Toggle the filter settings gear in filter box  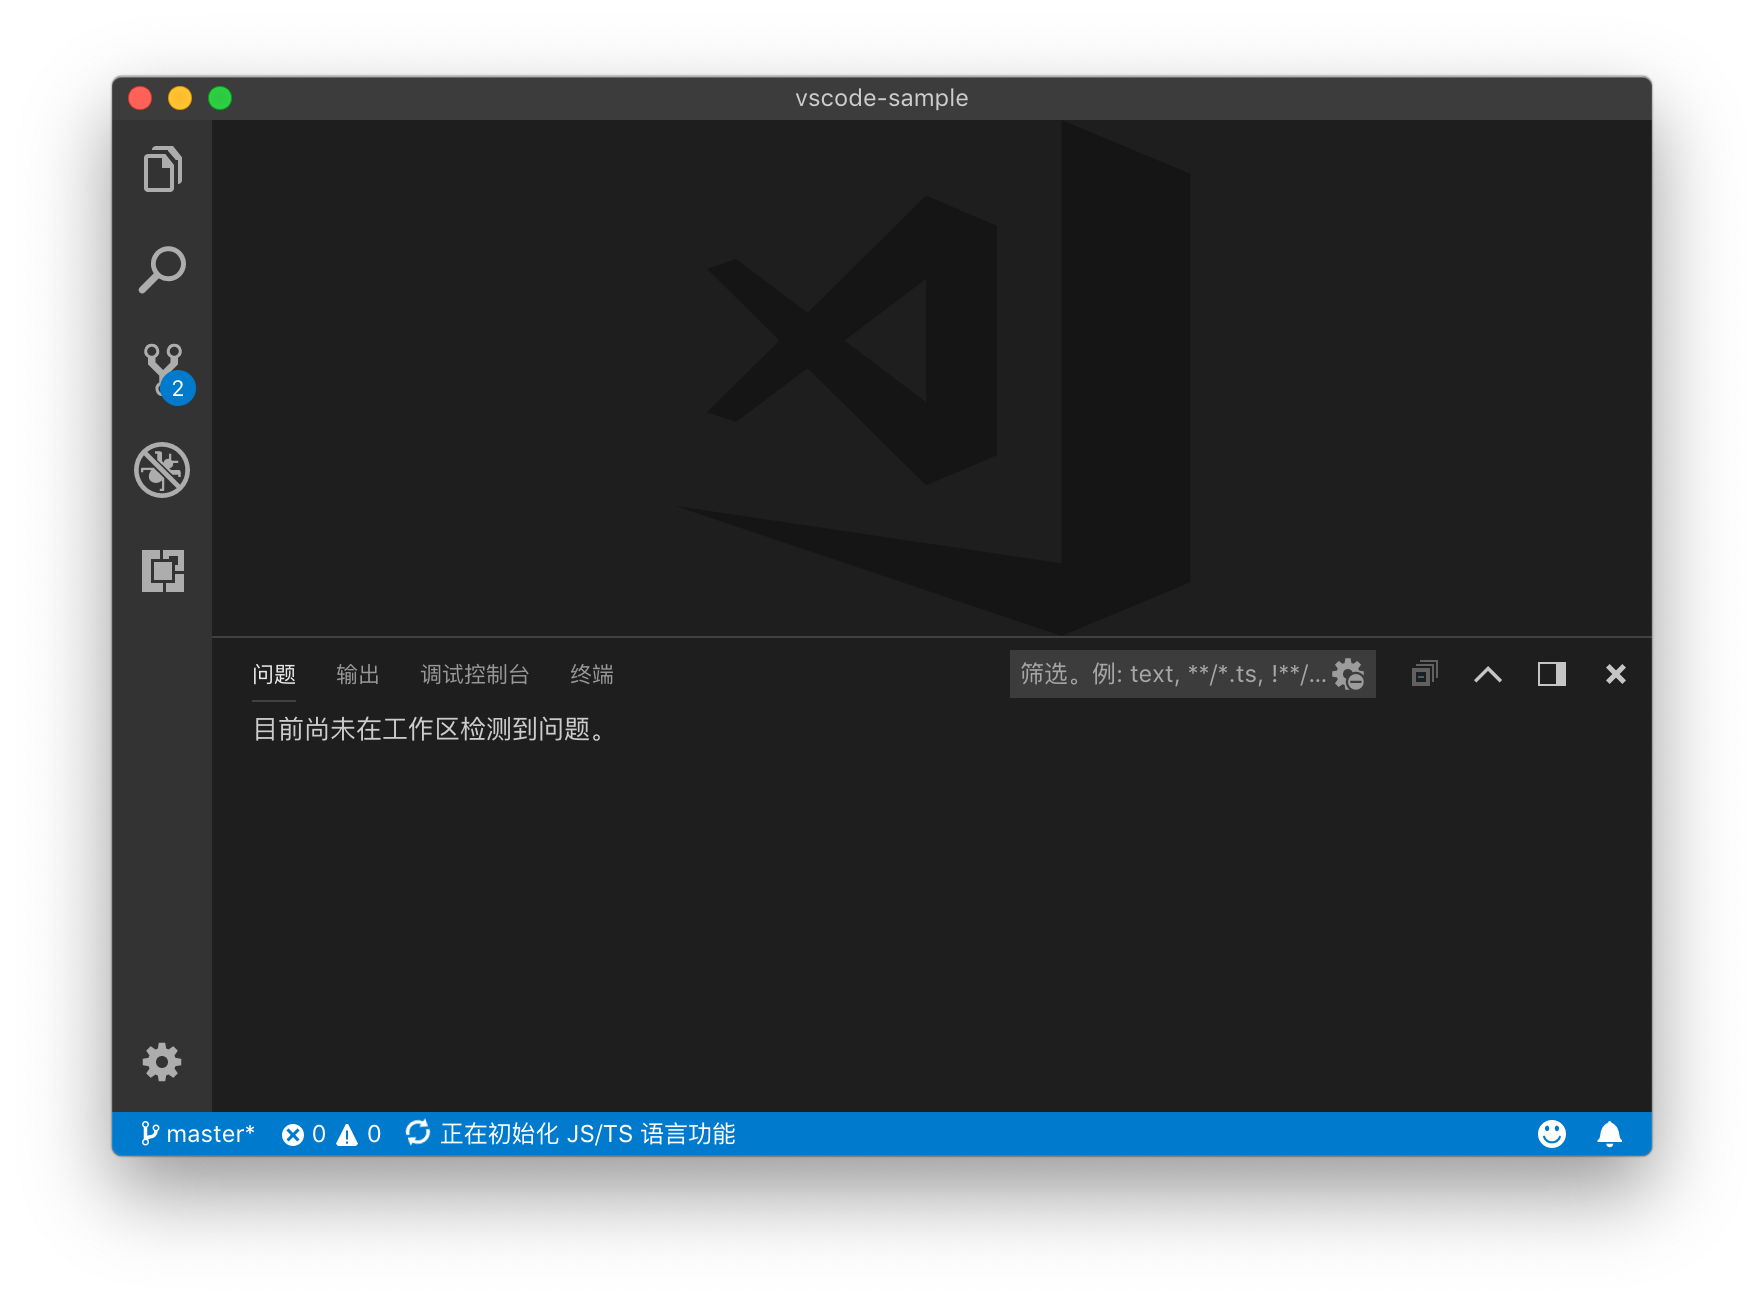[1349, 674]
